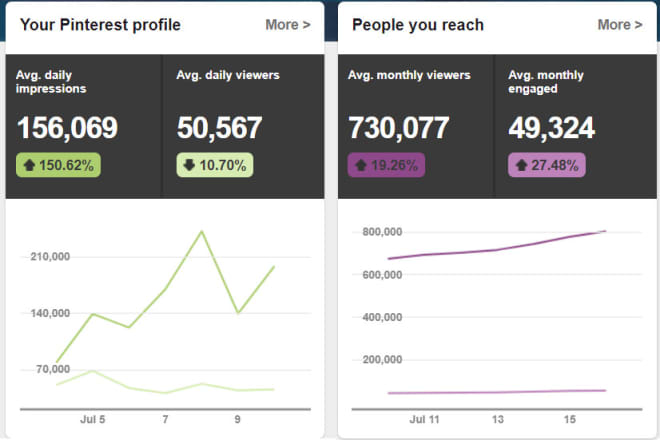
Task: Click the 19.26% monthly viewers increase badge
Action: [x=386, y=165]
